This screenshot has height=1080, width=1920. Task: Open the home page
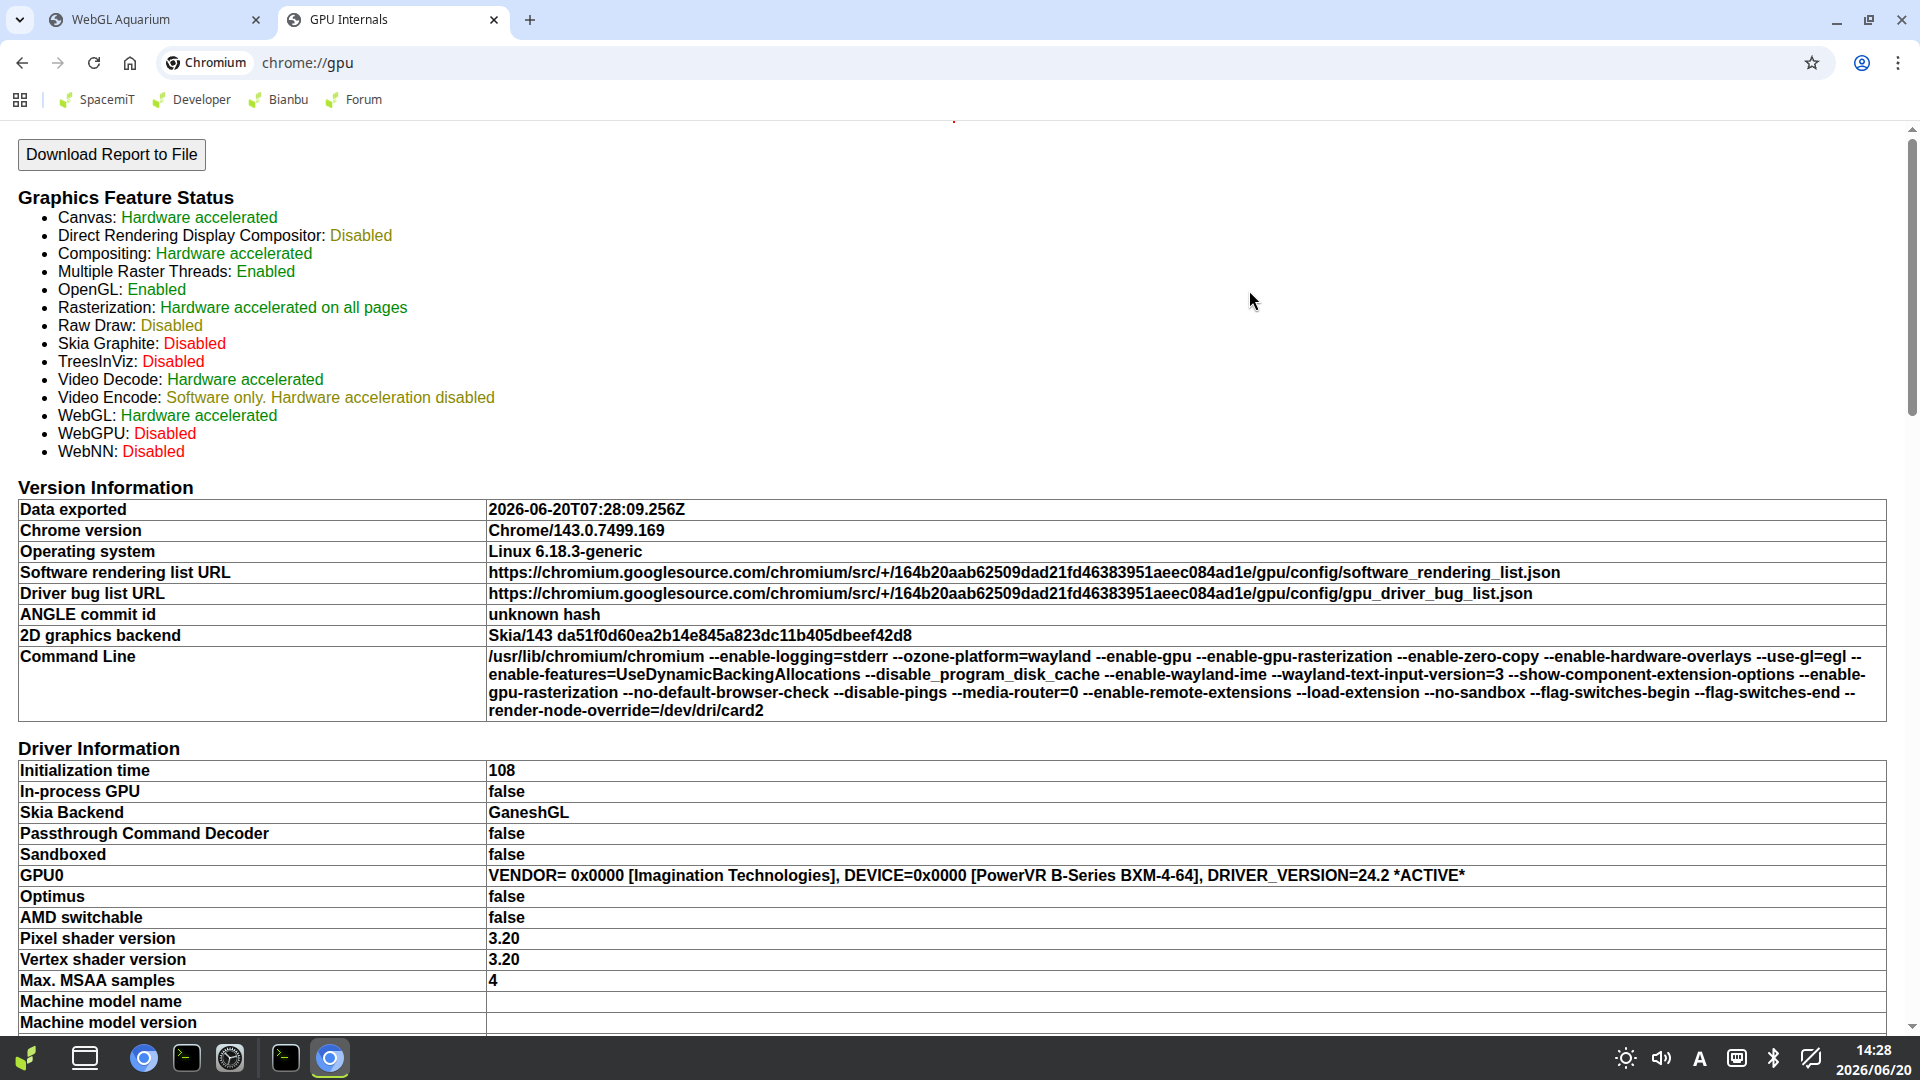pyautogui.click(x=130, y=63)
